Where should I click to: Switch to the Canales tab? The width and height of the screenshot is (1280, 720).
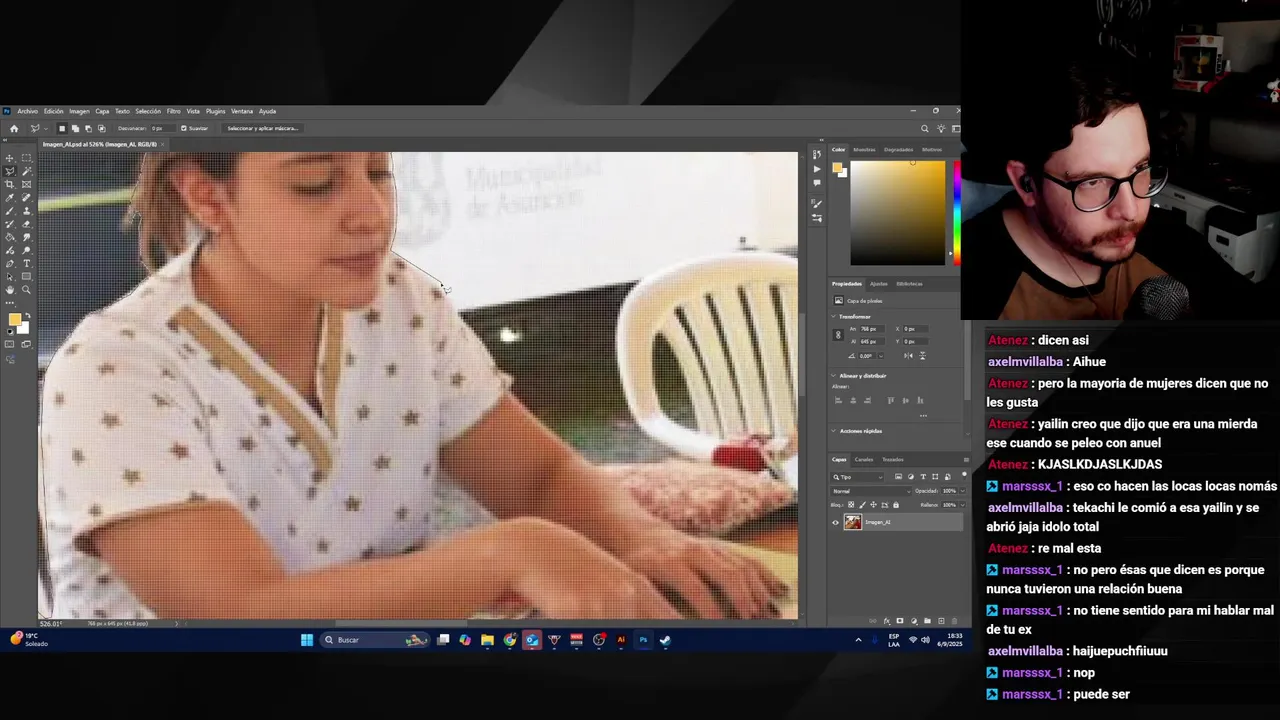pos(864,459)
